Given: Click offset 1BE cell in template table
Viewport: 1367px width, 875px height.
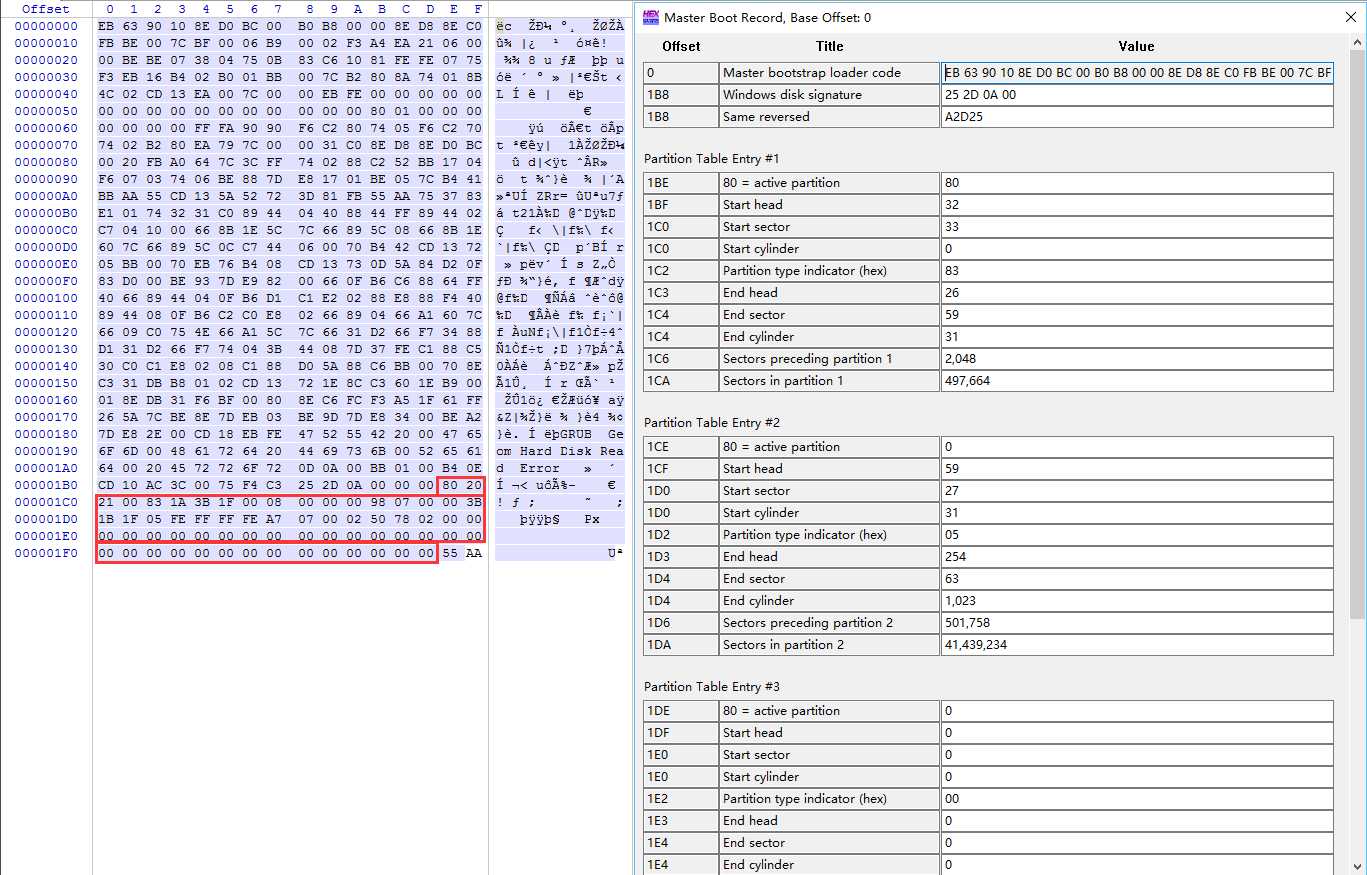Looking at the screenshot, I should [x=681, y=183].
